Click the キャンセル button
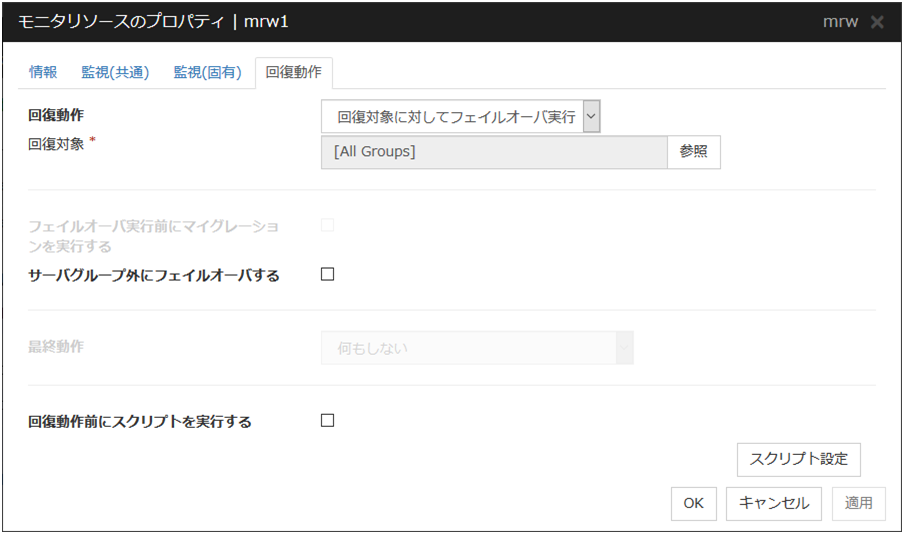The image size is (904, 534). coord(774,503)
